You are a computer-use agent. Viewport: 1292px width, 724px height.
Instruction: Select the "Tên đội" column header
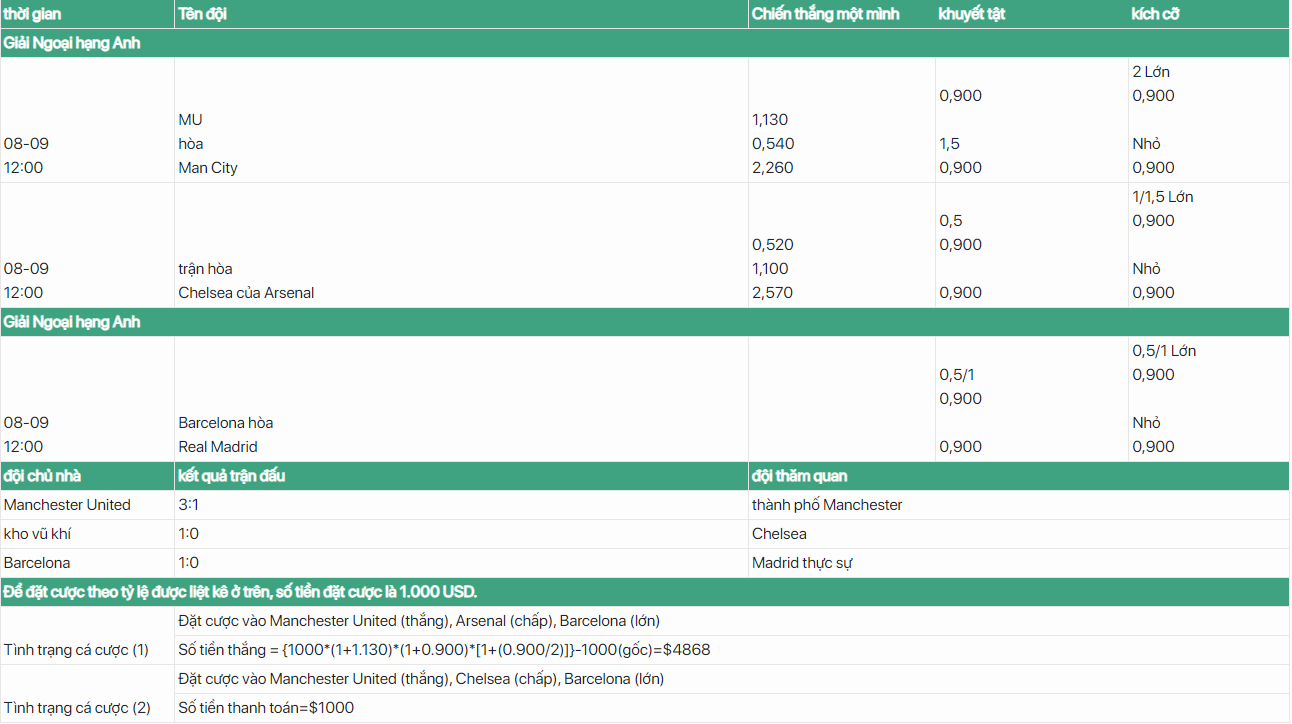coord(202,14)
